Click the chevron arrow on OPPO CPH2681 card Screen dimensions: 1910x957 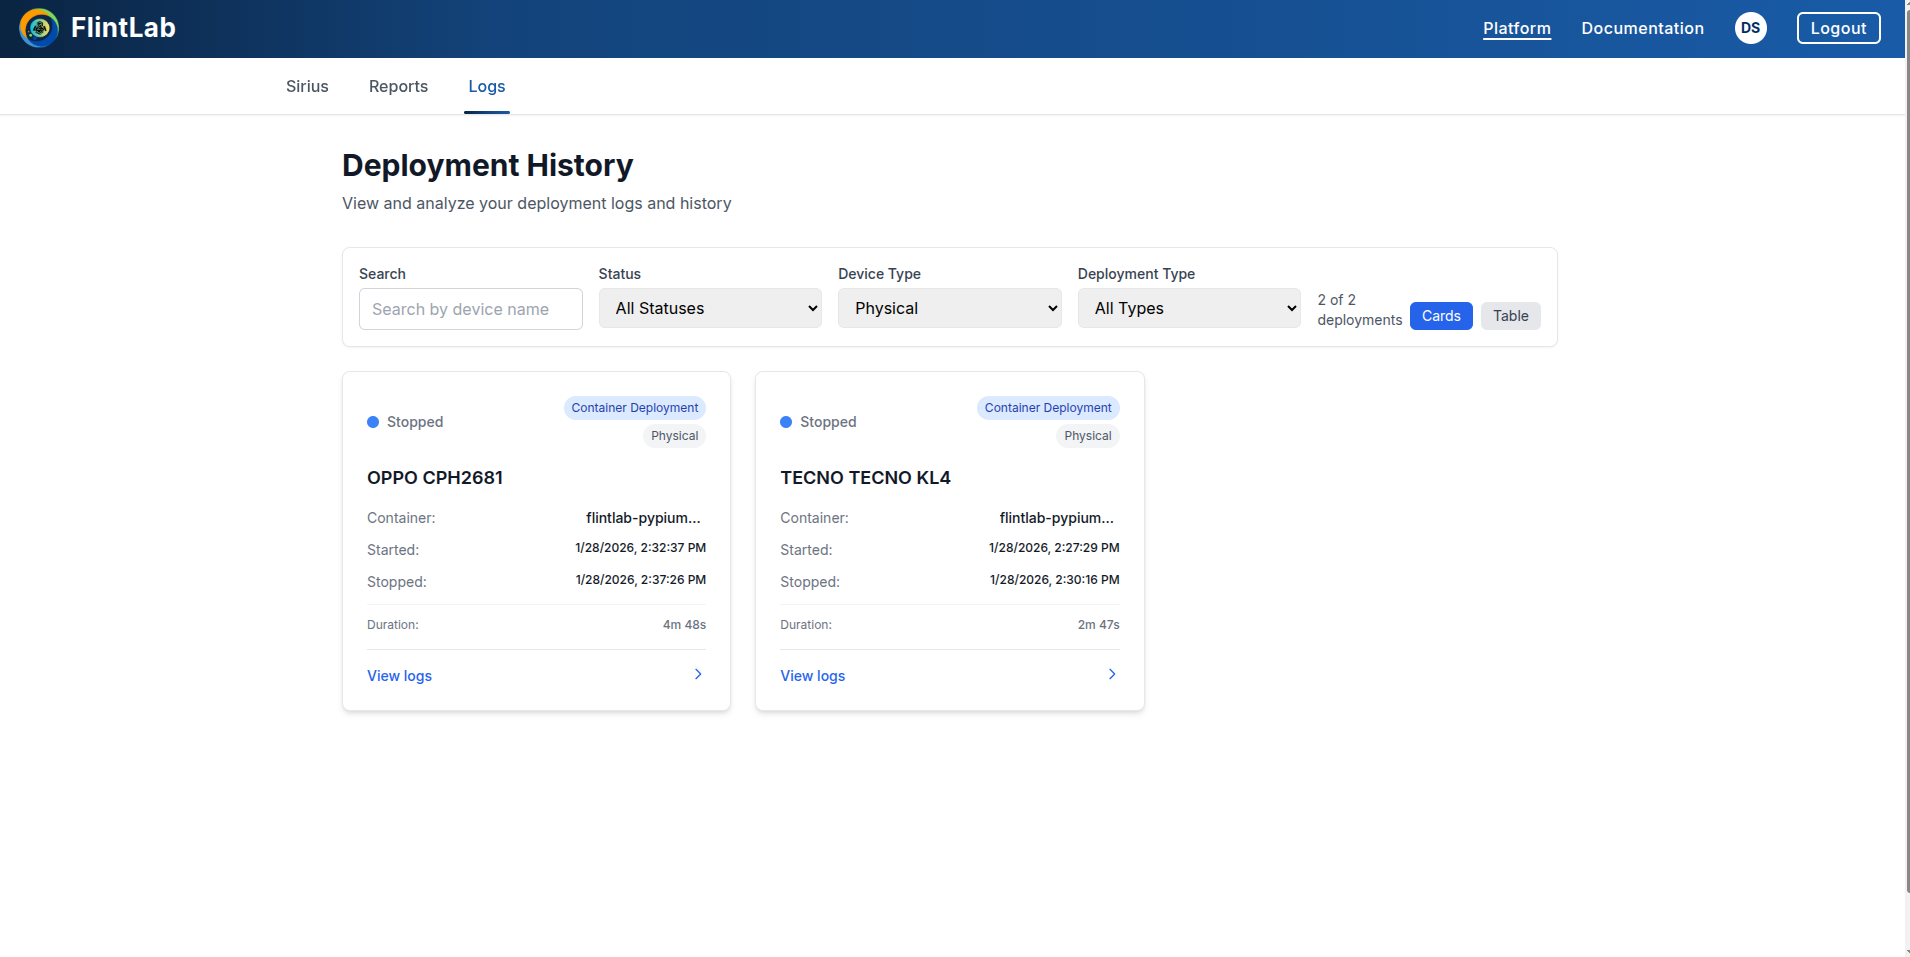pyautogui.click(x=698, y=674)
